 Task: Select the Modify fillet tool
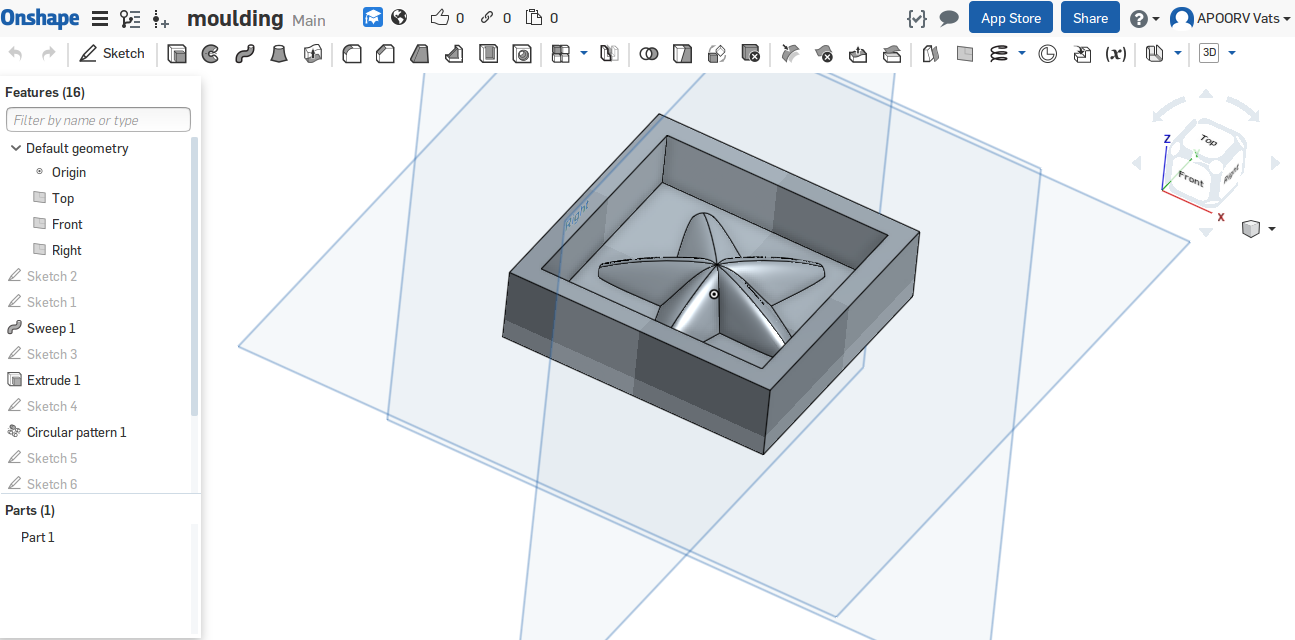point(790,54)
